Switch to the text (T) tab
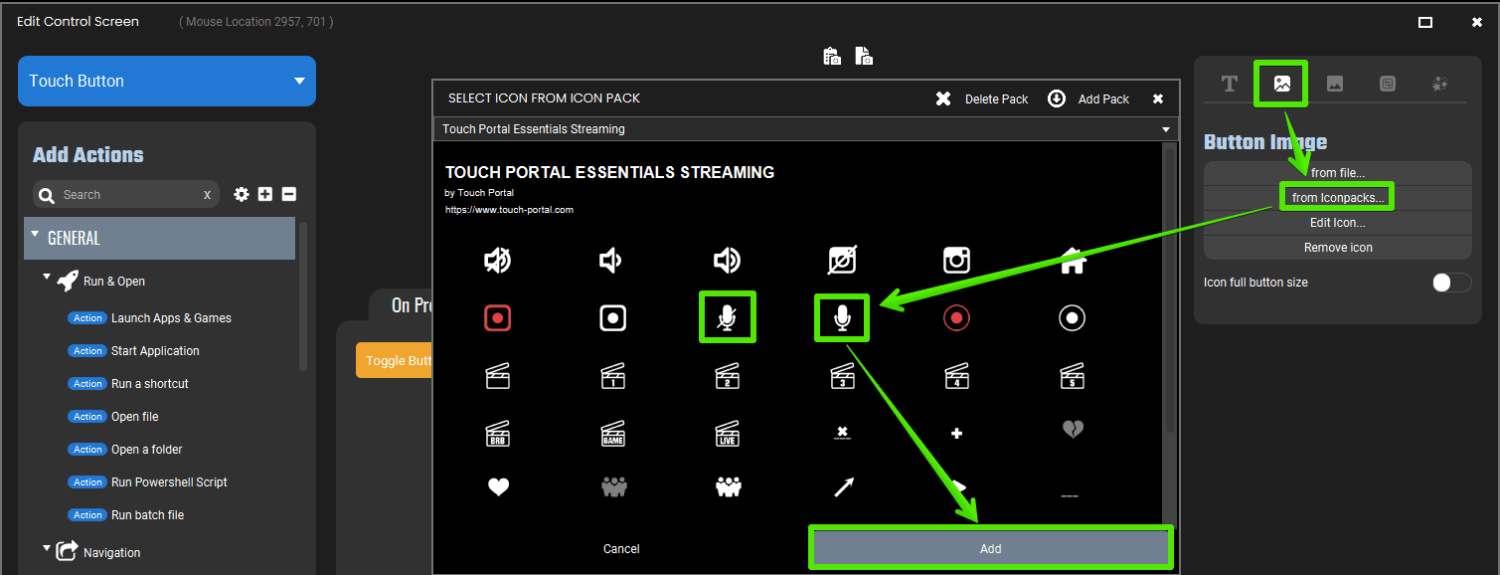This screenshot has height=575, width=1500. [x=1229, y=84]
